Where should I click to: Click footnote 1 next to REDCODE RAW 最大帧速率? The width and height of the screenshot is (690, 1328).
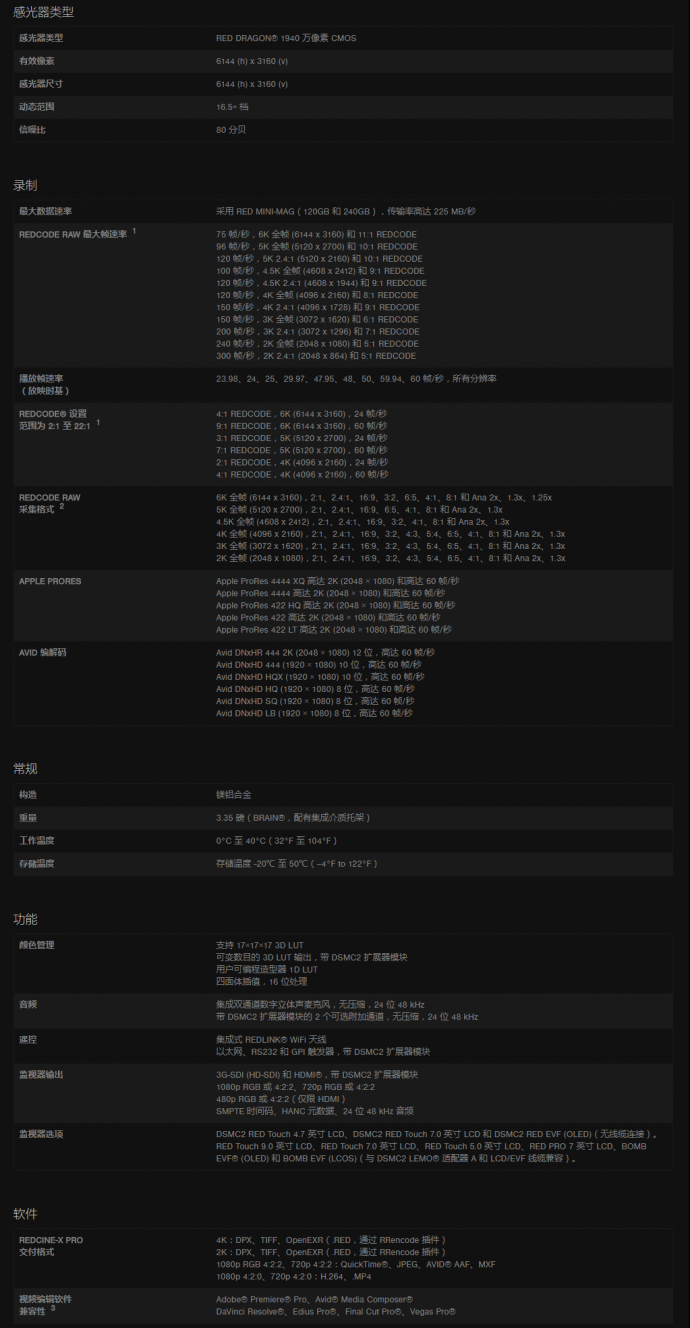pyautogui.click(x=134, y=231)
